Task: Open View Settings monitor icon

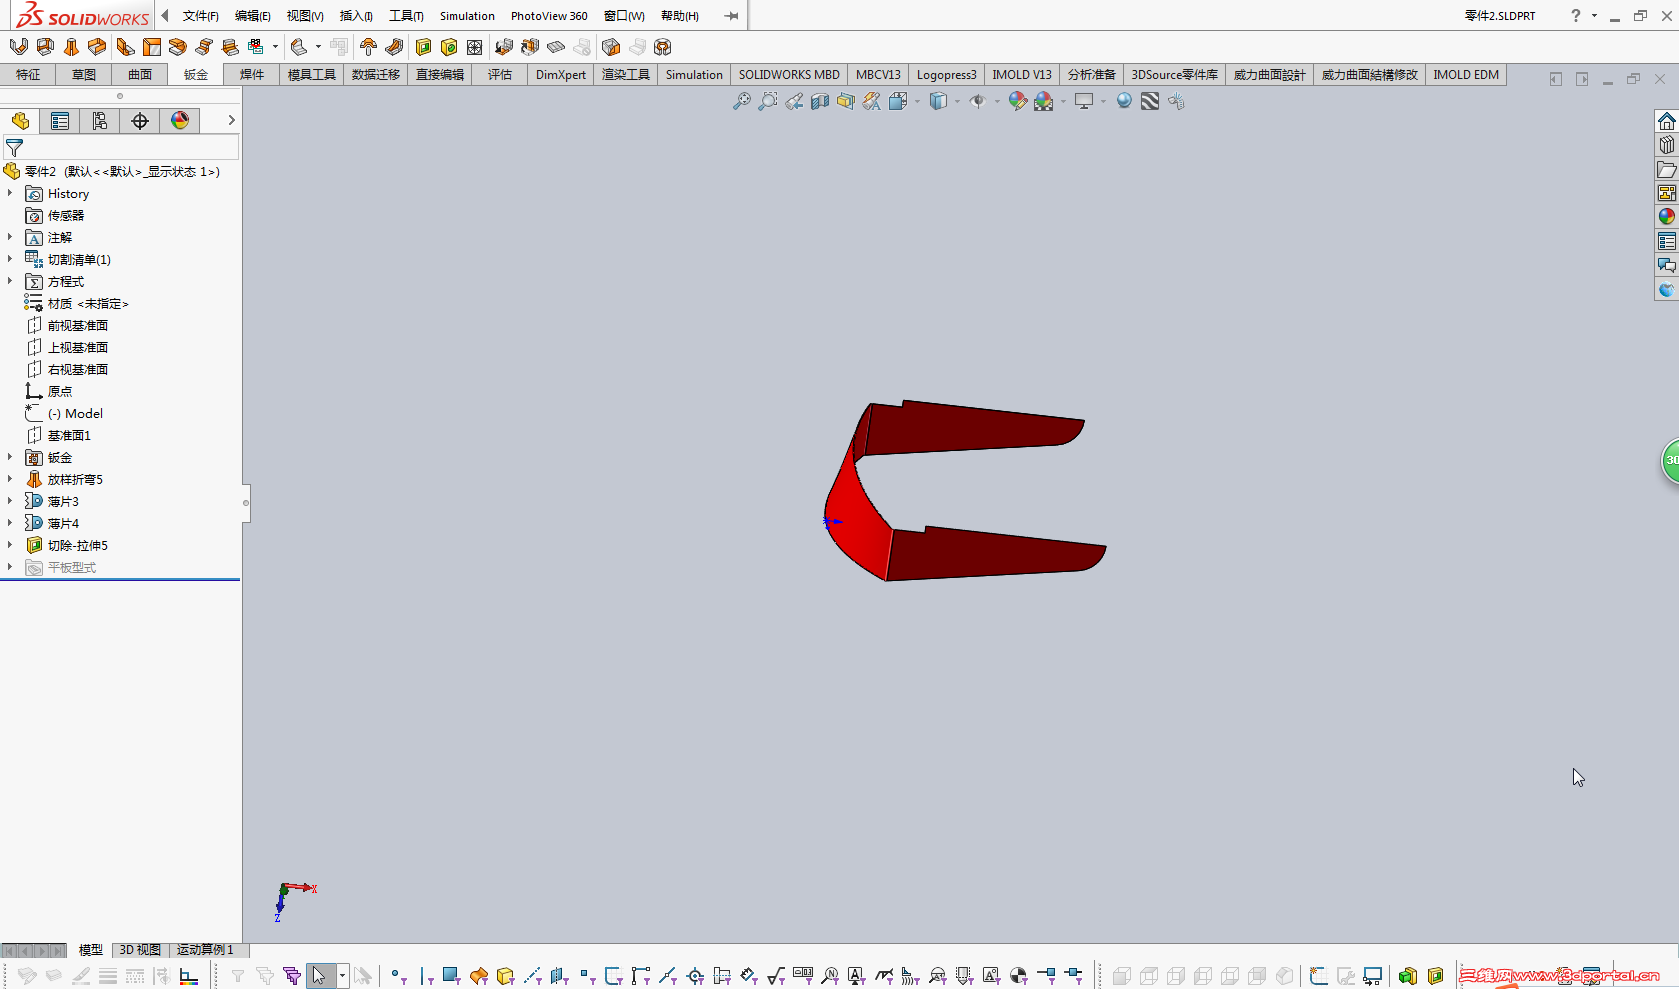Action: pos(1084,101)
